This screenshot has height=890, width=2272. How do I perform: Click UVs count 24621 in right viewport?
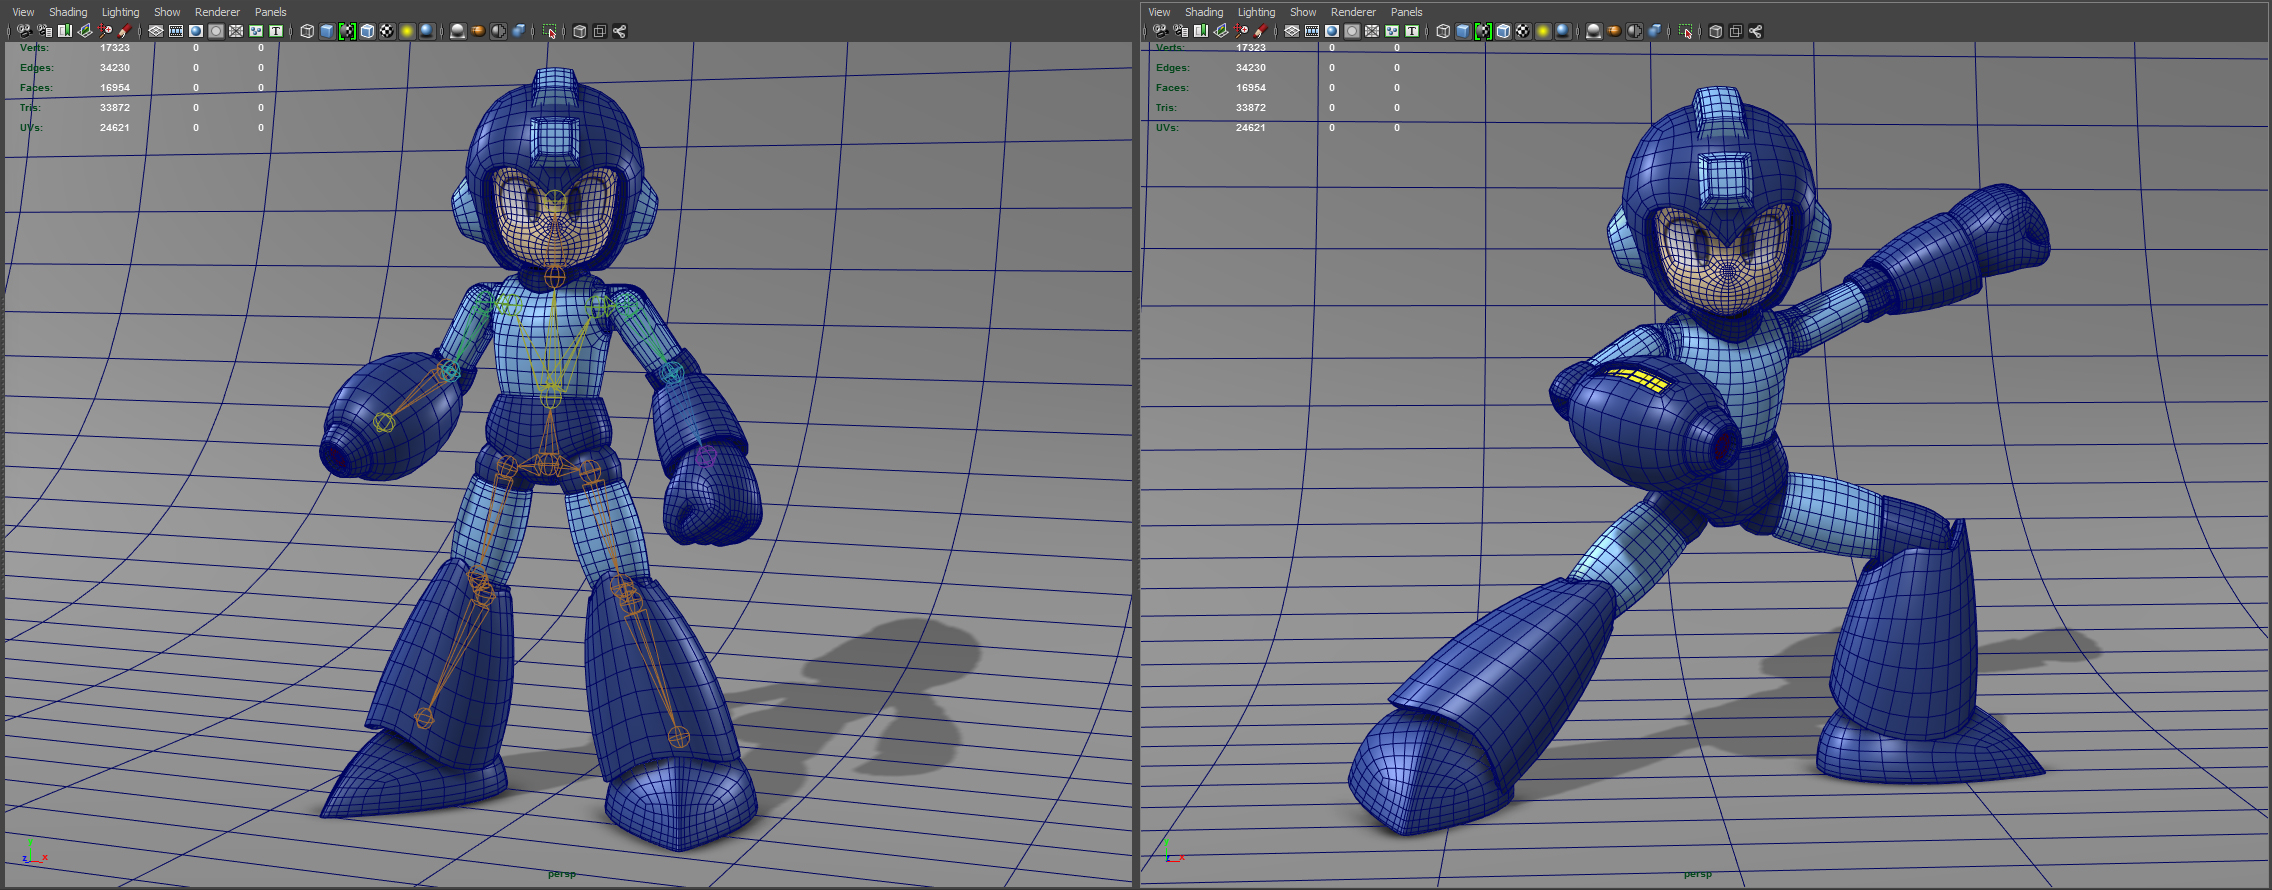pyautogui.click(x=1251, y=128)
